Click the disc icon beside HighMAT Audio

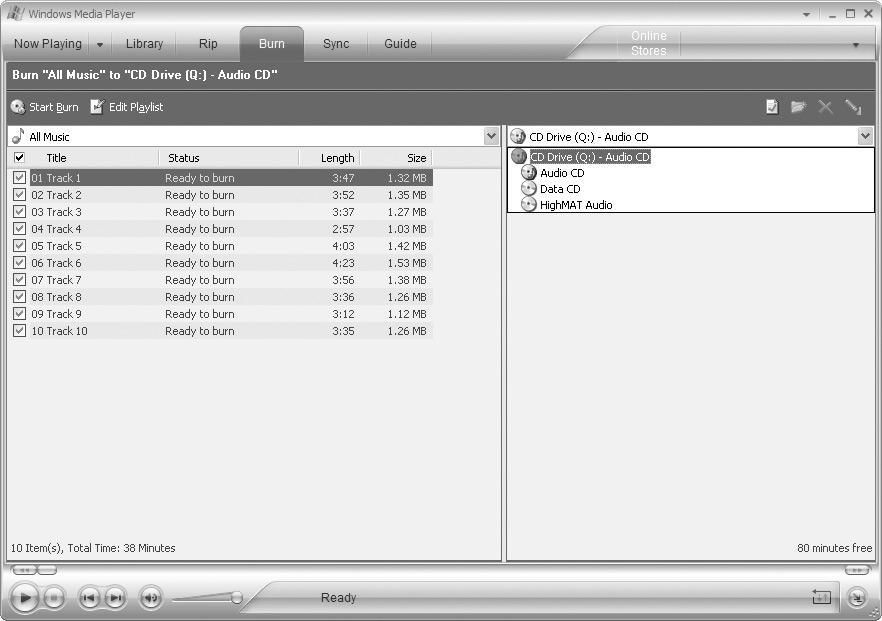(529, 204)
